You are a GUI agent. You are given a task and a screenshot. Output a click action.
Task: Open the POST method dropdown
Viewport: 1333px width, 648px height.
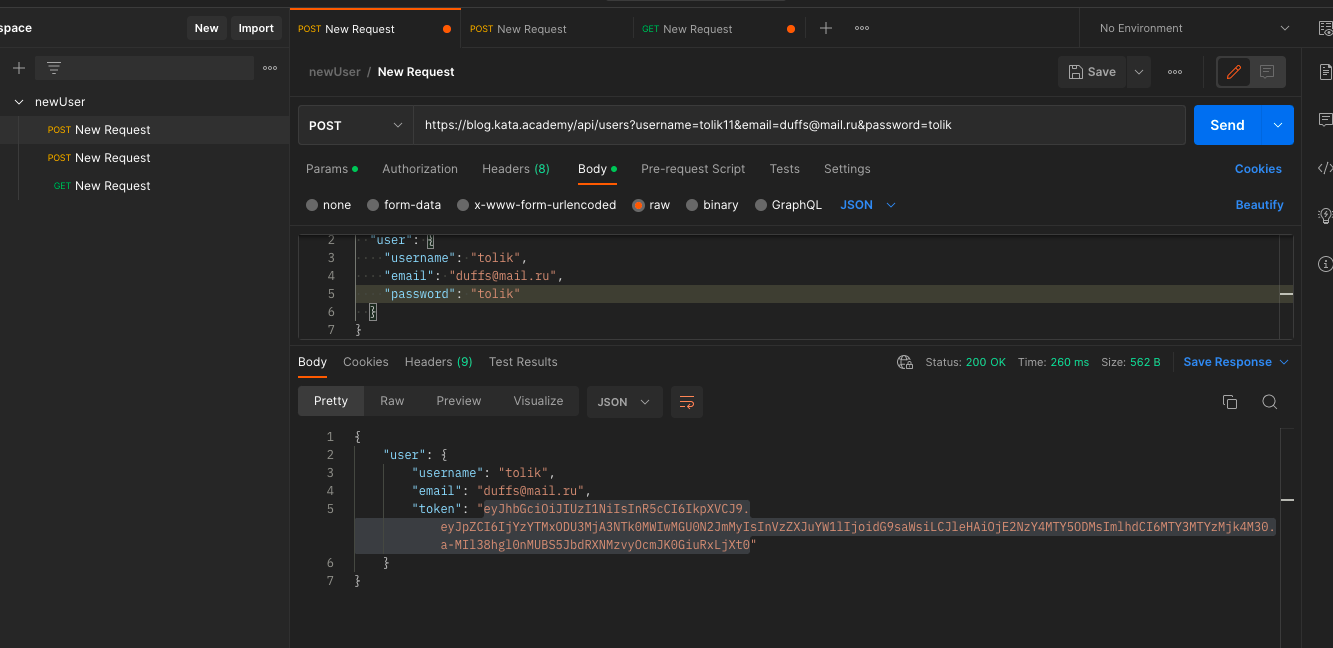(x=354, y=124)
